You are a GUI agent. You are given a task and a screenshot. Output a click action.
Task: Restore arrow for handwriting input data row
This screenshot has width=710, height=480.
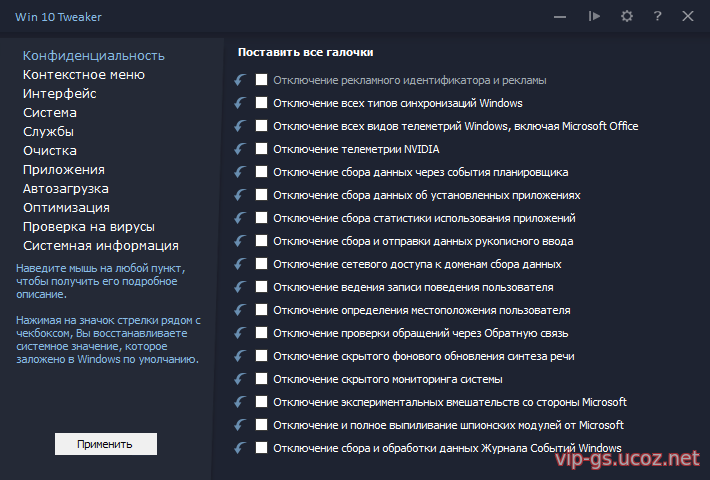(x=240, y=241)
